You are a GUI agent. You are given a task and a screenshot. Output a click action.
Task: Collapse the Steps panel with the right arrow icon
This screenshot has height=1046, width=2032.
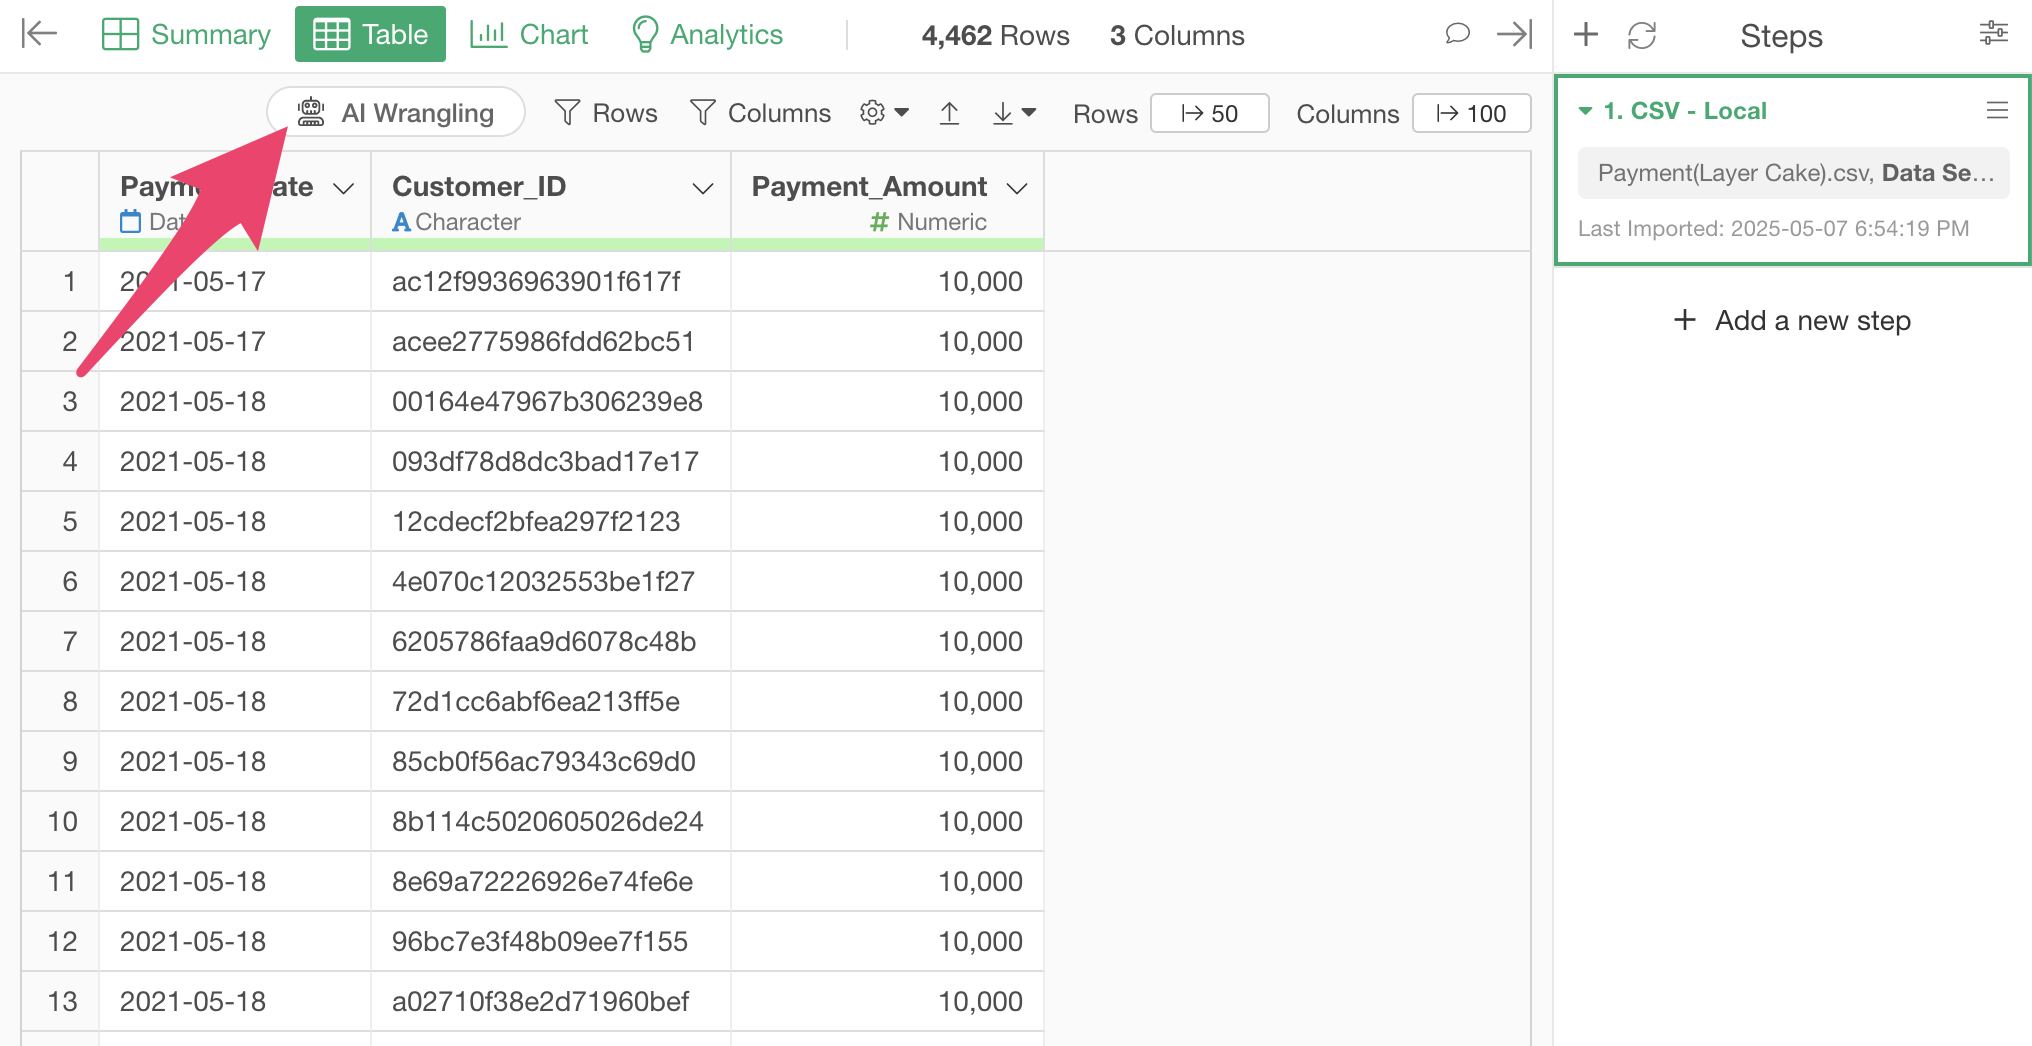pyautogui.click(x=1514, y=34)
